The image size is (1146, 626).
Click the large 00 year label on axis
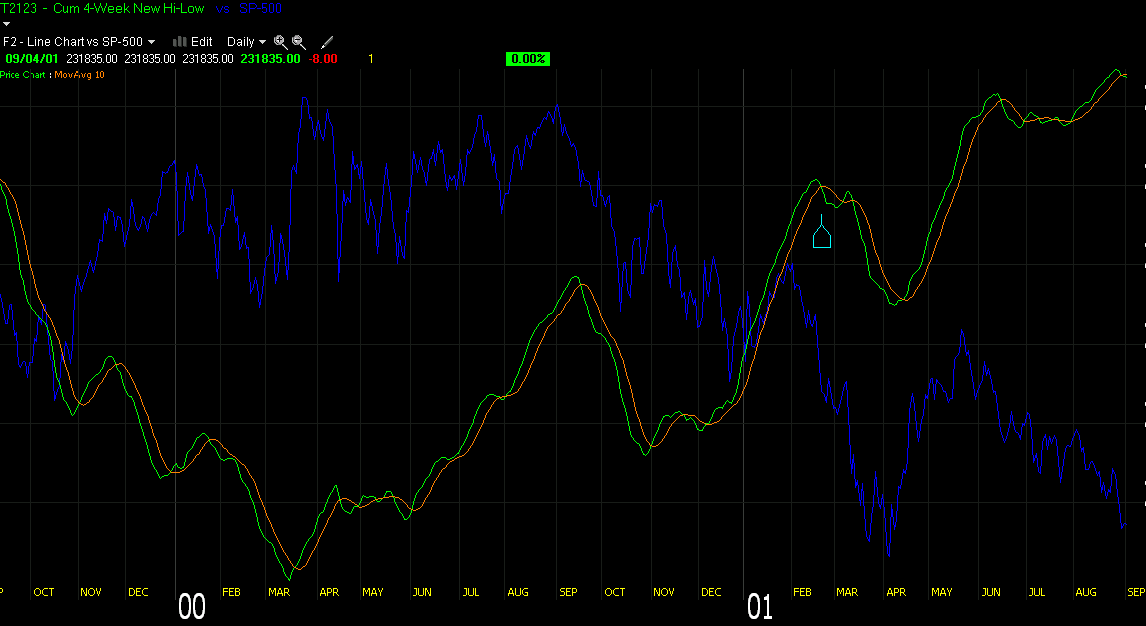click(x=192, y=607)
